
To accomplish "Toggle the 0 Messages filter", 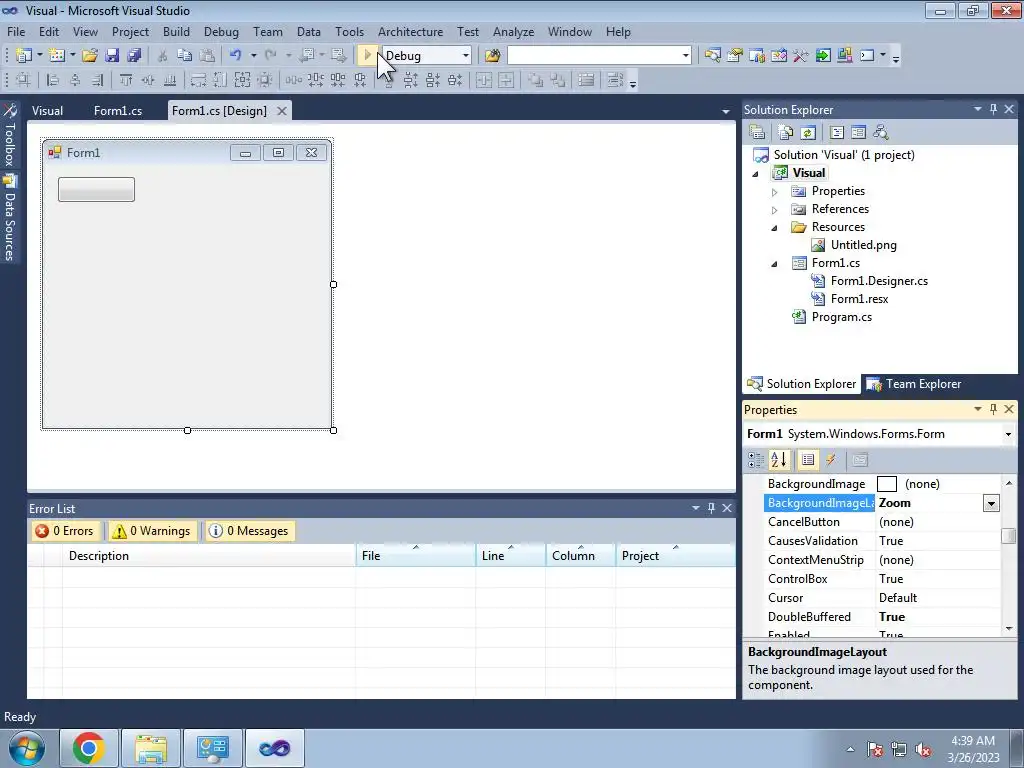I will [x=249, y=531].
